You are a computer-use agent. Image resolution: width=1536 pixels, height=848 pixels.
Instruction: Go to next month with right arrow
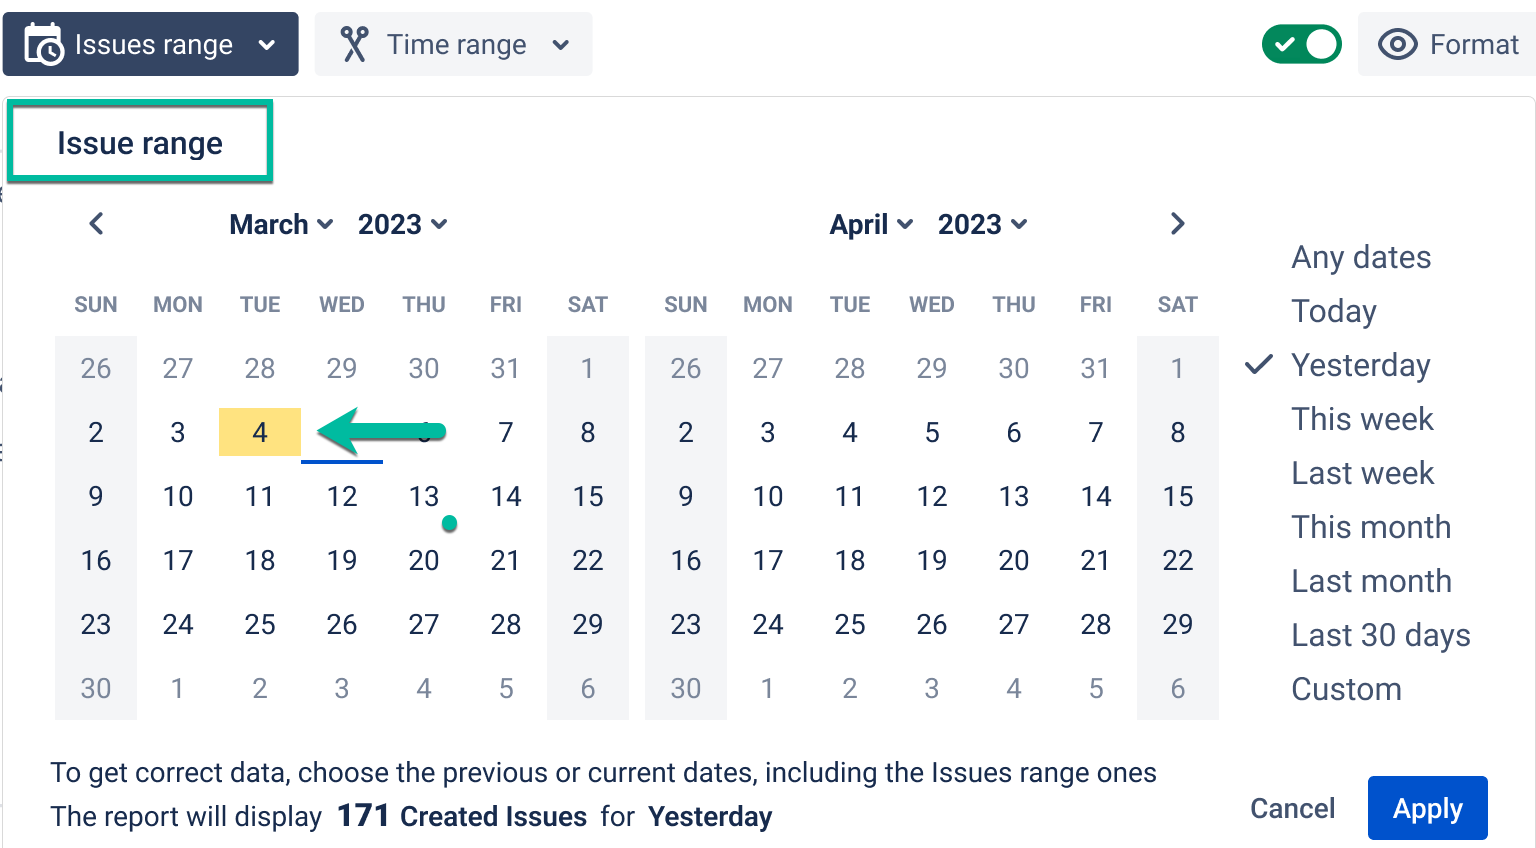(1177, 224)
